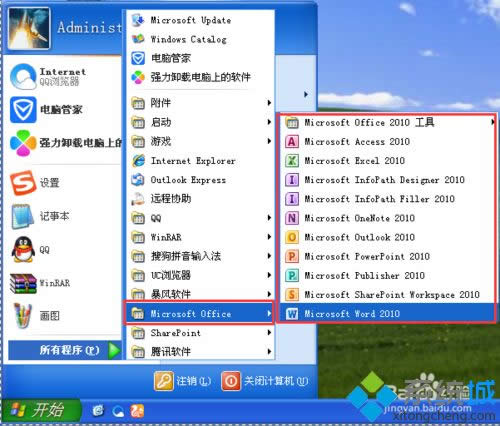Click the 关闭计算机 shutdown button
Image resolution: width=500 pixels, height=426 pixels.
265,381
